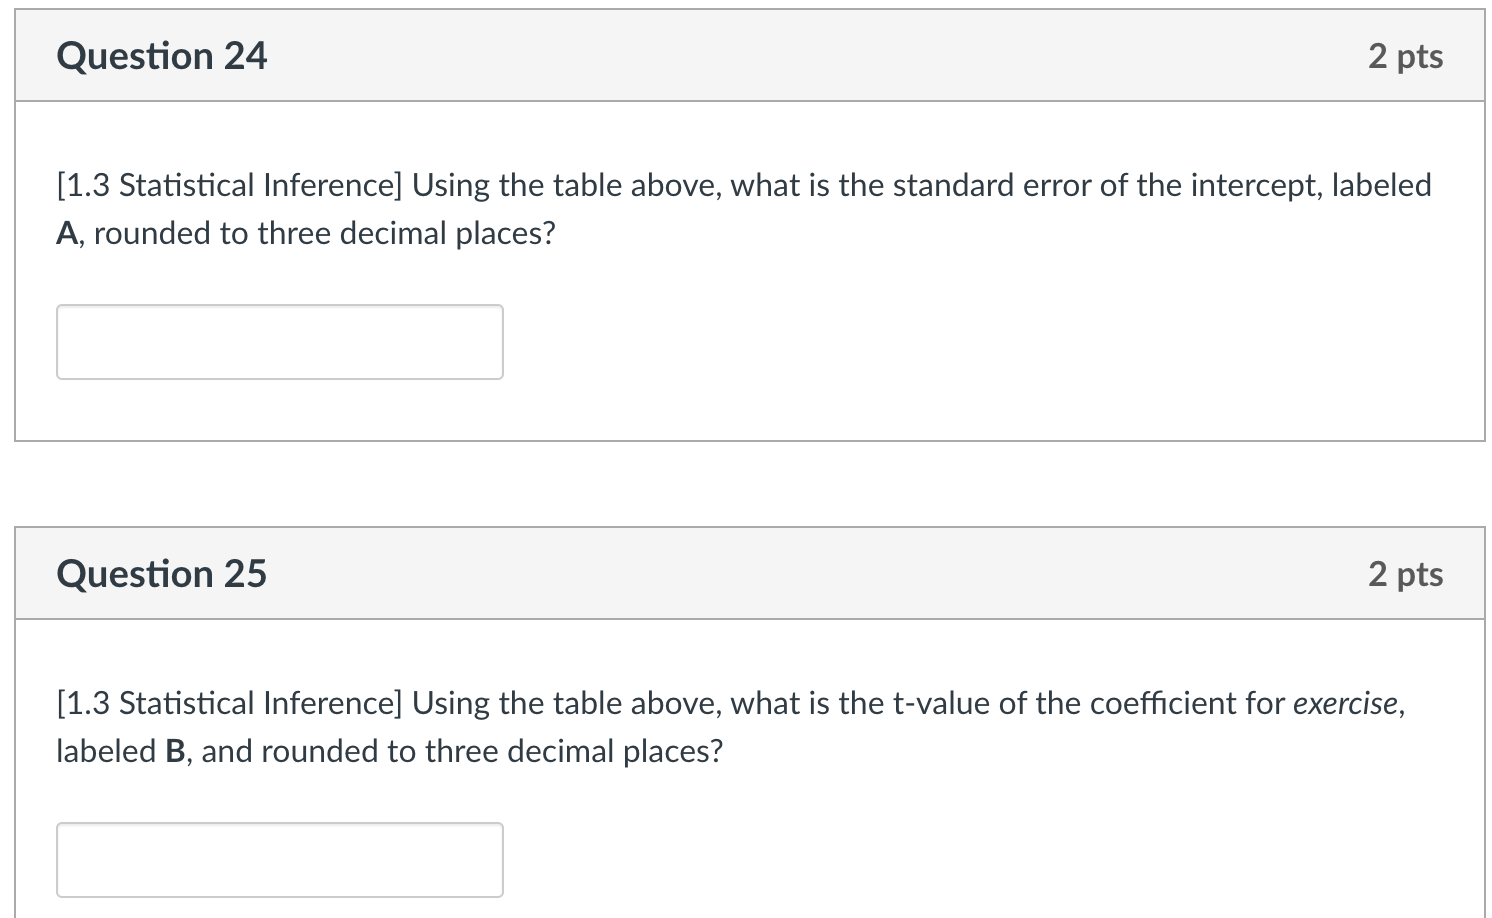
Task: Click inside Question 24 answer input field
Action: [x=280, y=342]
